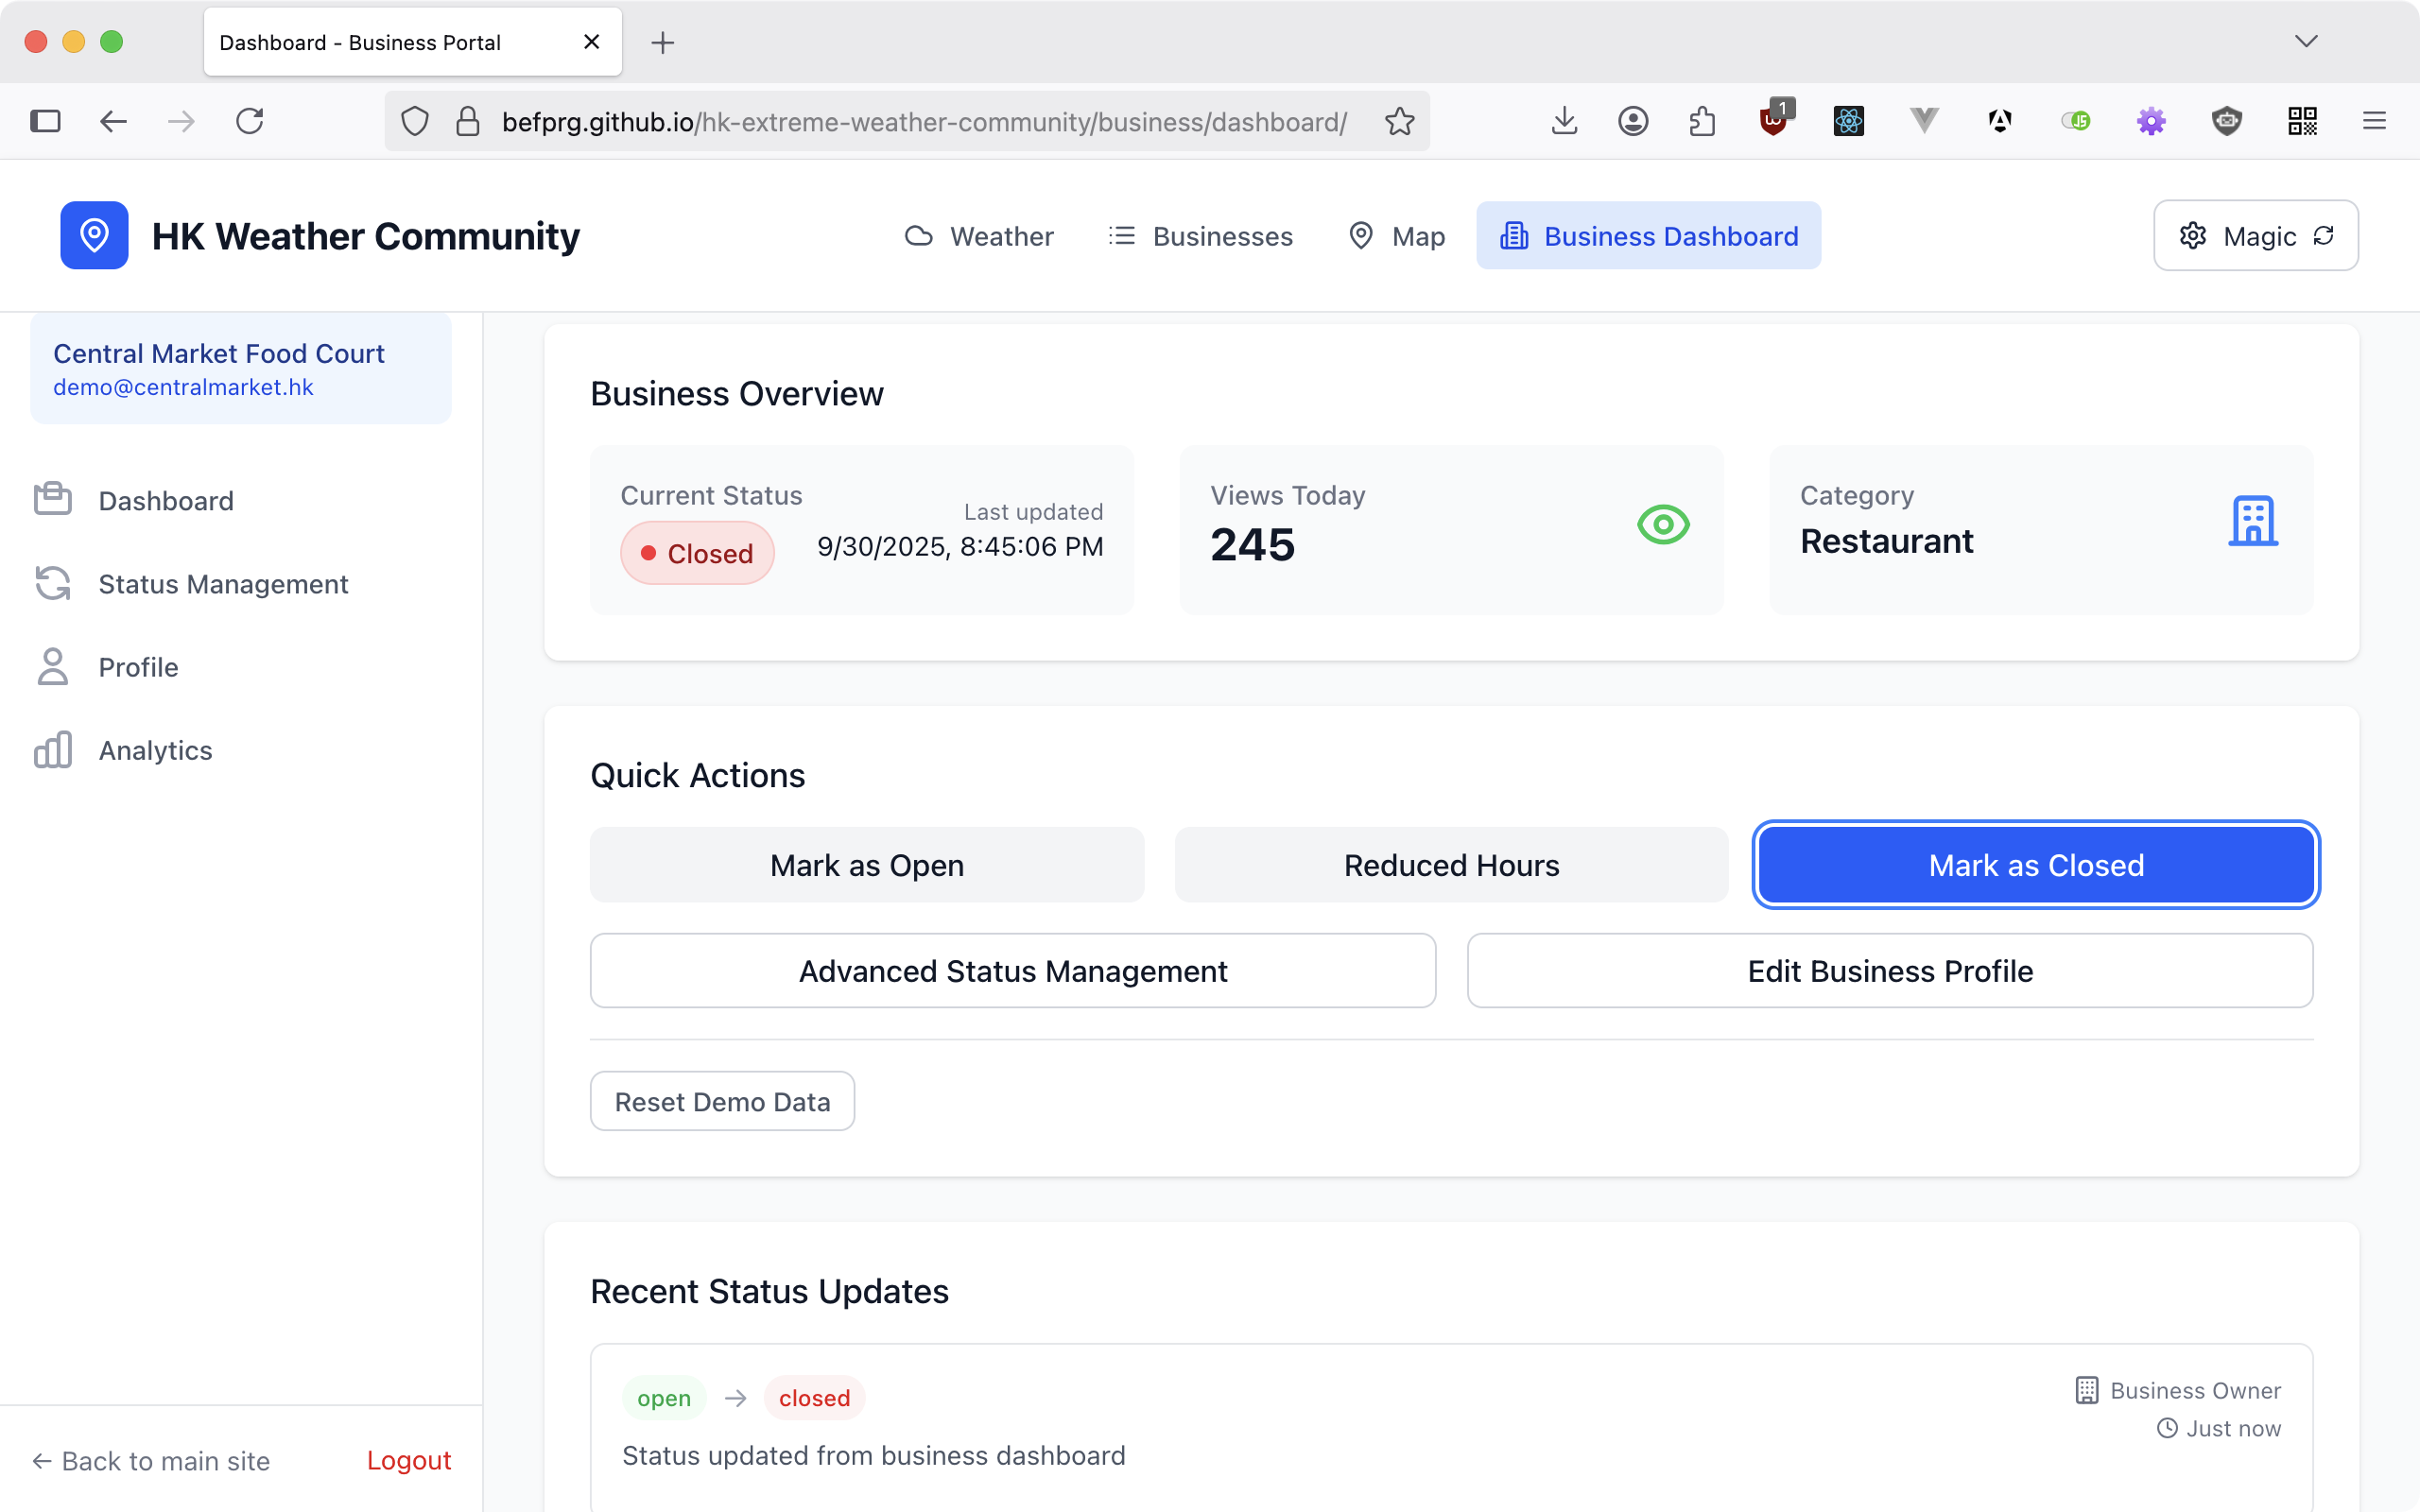Click the green eye icon in Views Today
Screen dimensions: 2420x1512
coord(1663,524)
